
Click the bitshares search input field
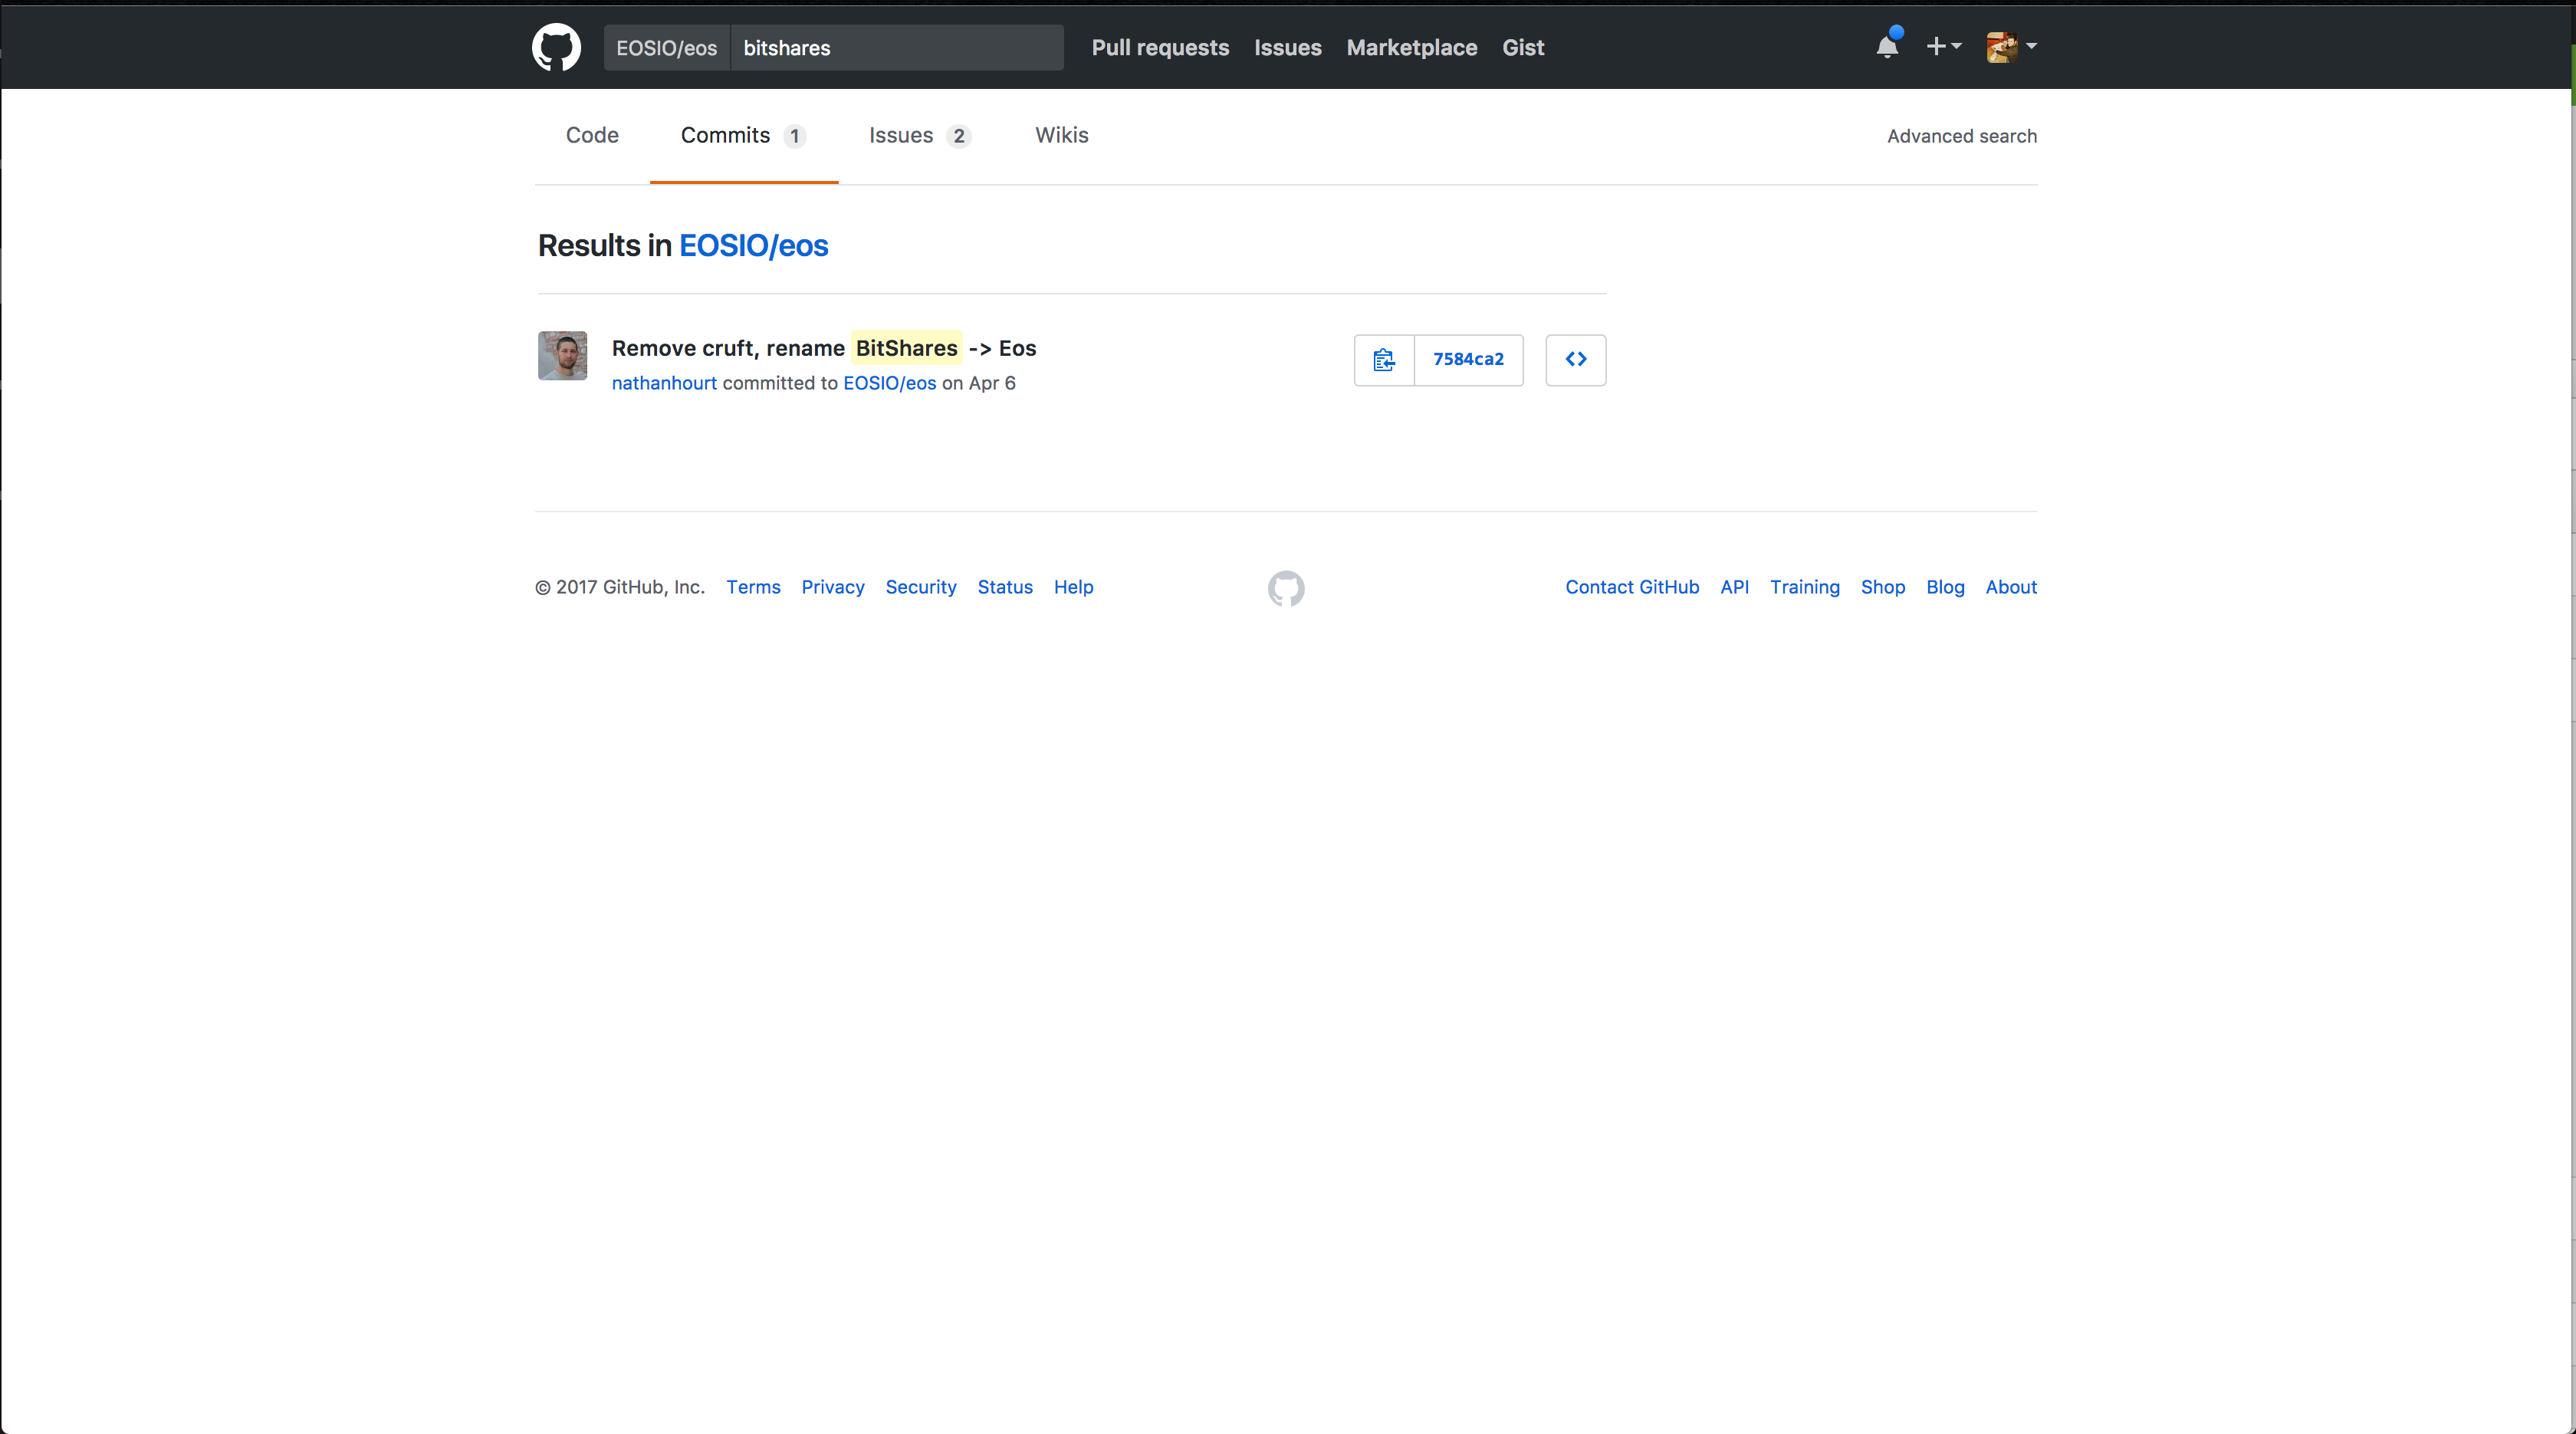point(896,48)
